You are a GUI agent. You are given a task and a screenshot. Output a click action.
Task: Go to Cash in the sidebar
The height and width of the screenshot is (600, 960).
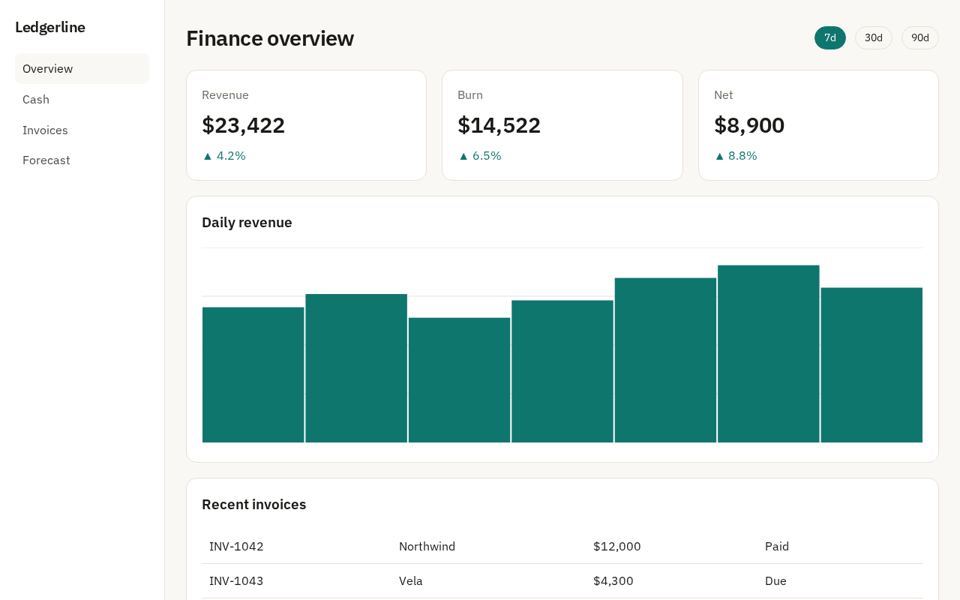81,99
